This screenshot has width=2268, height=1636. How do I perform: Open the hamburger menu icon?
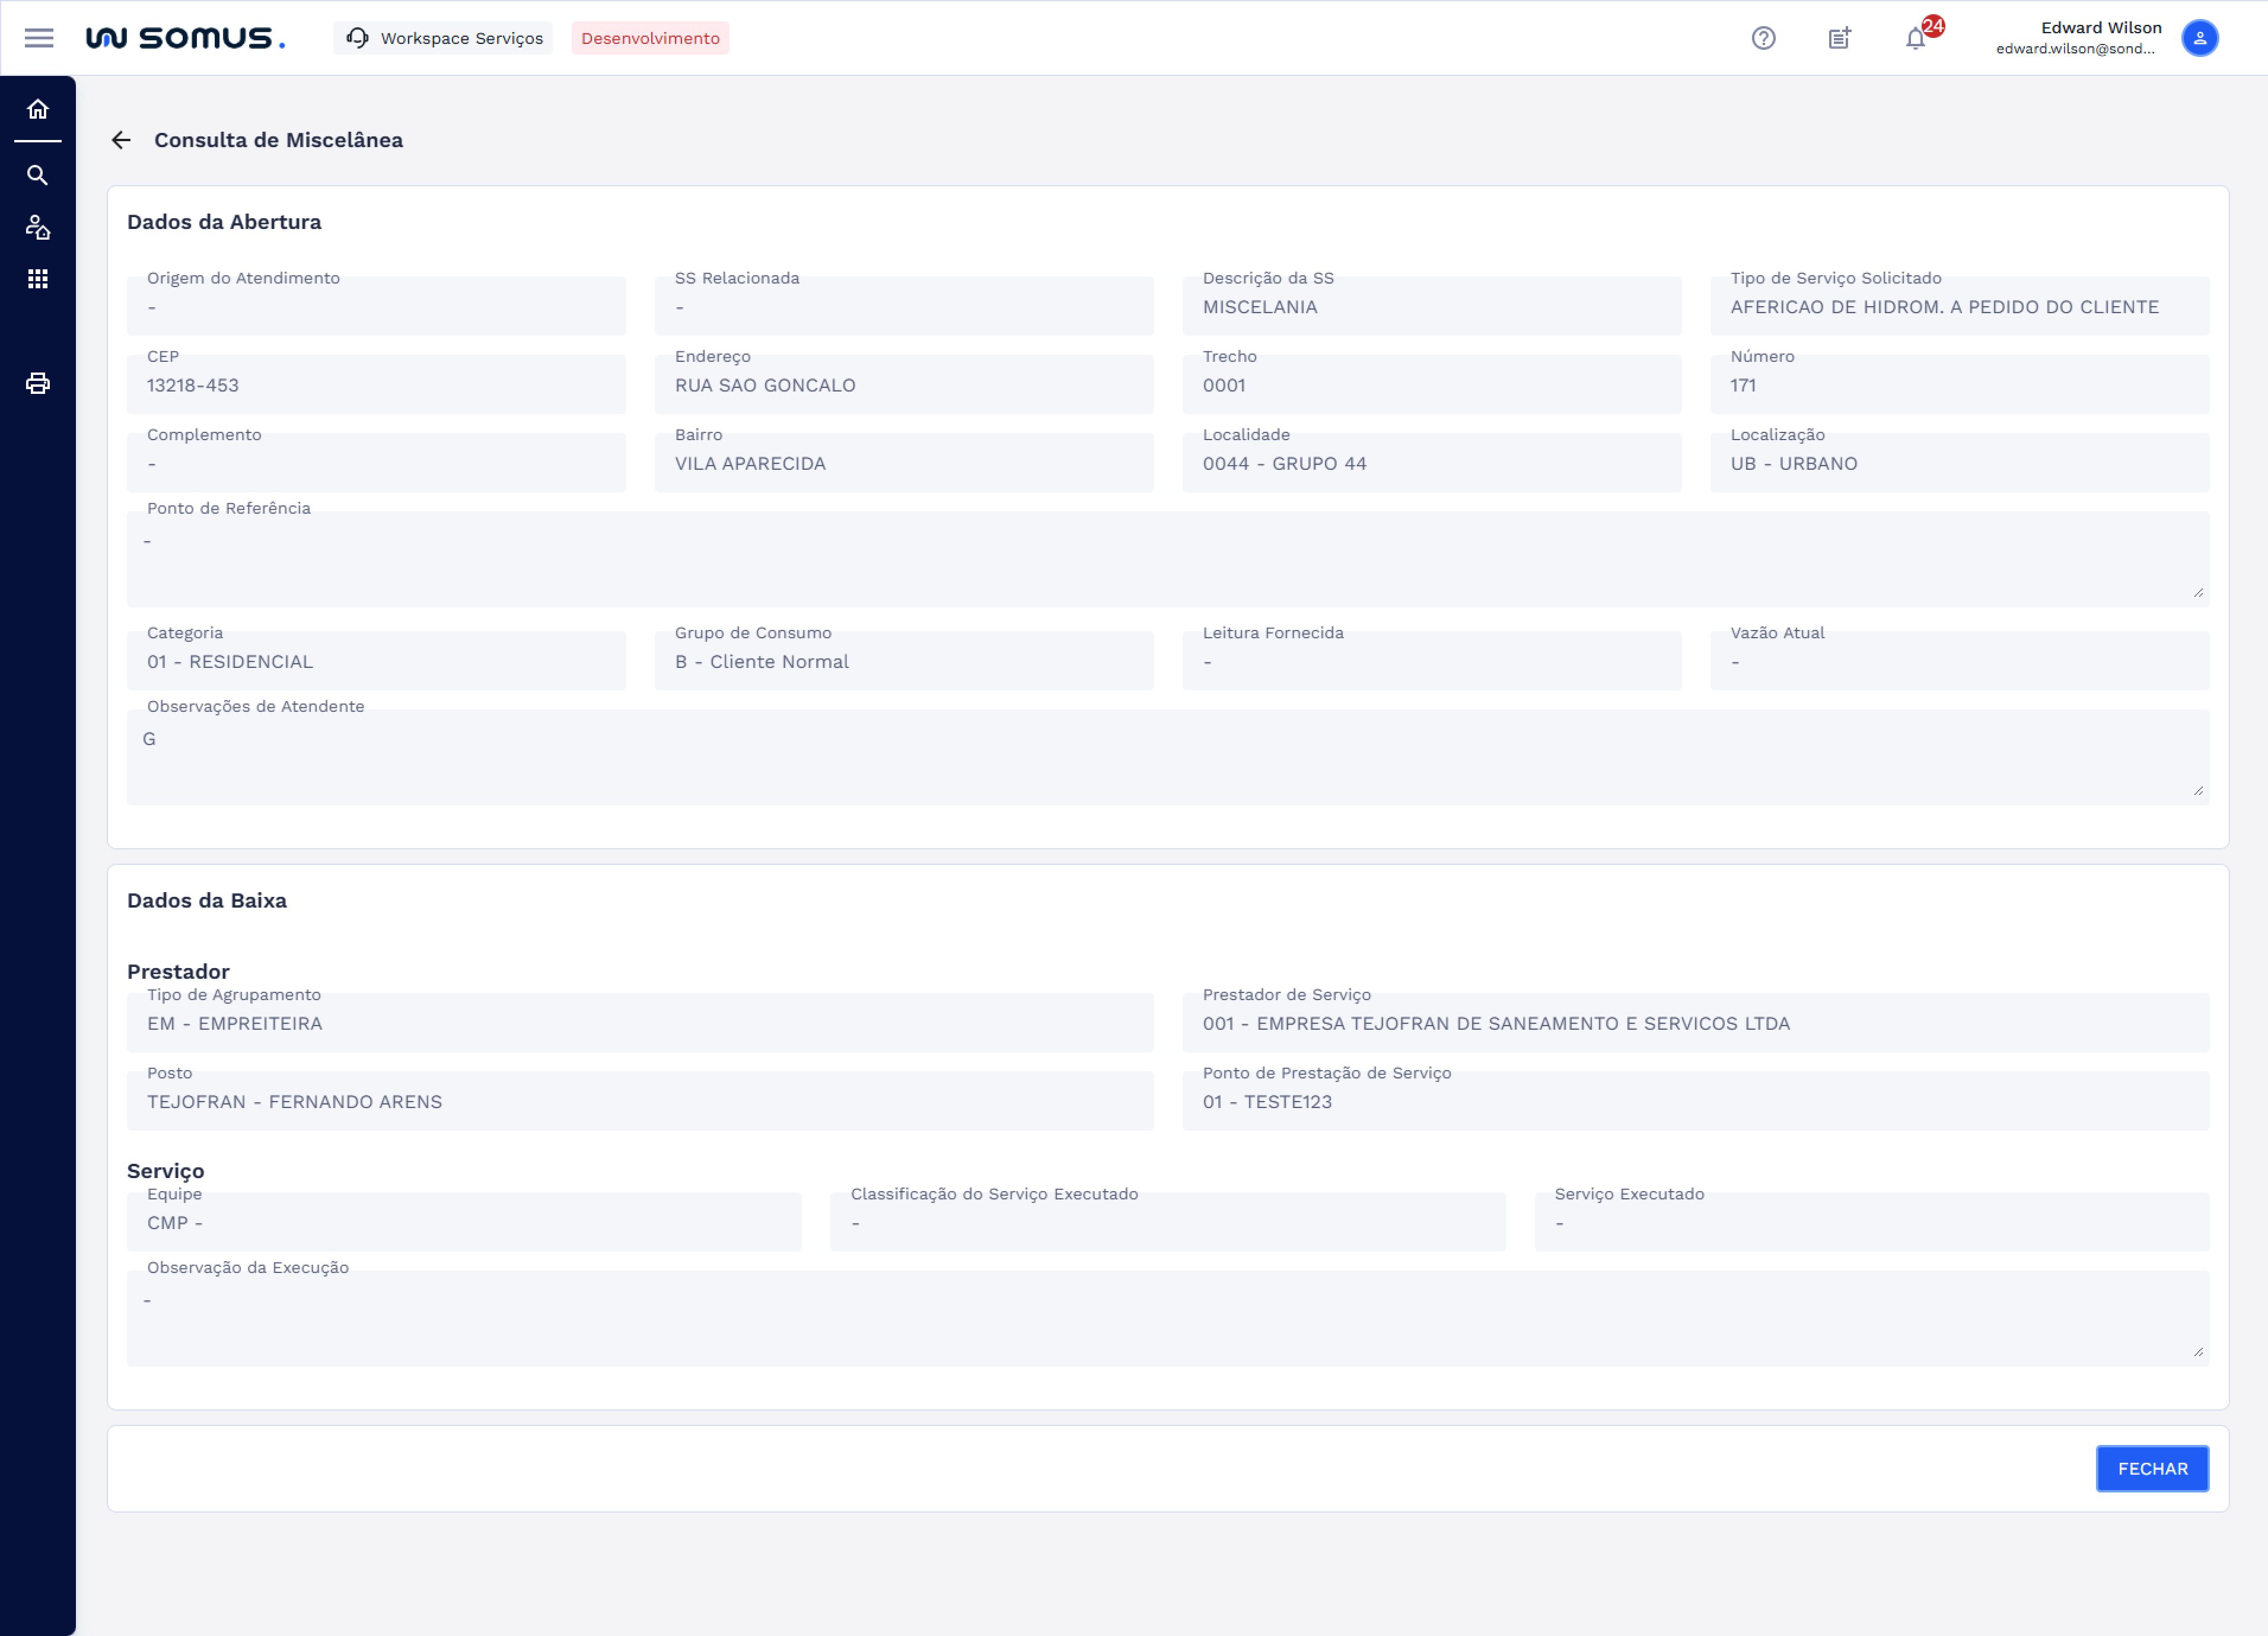point(39,38)
